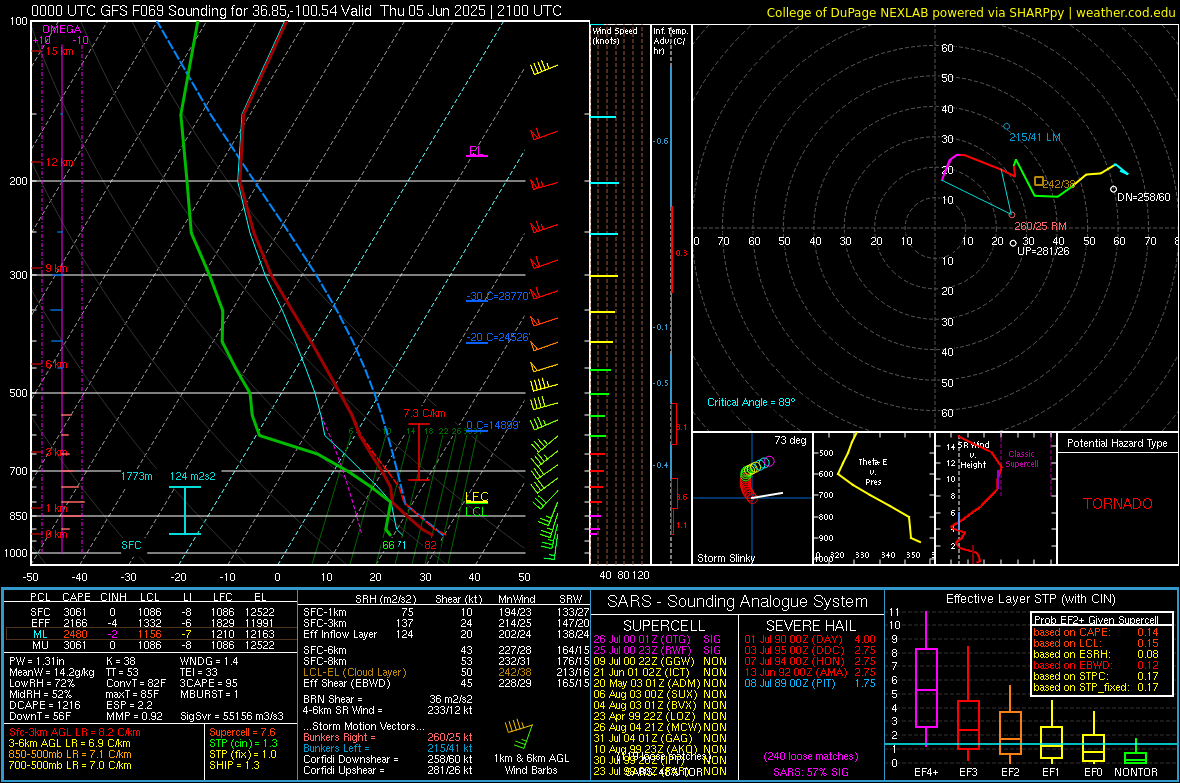1180x783 pixels.
Task: Click the 73 deg value in Storm Slinky
Action: (790, 440)
